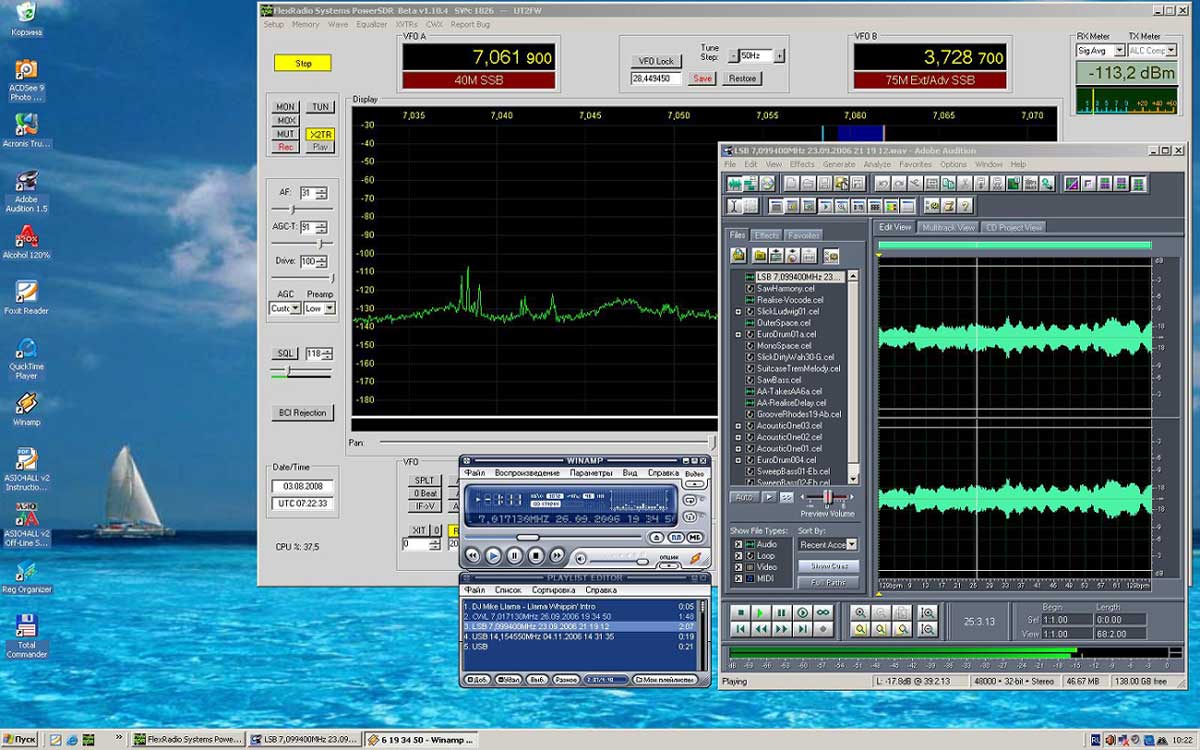
Task: Expand the SlickLudwig01.cel tree item
Action: point(739,312)
